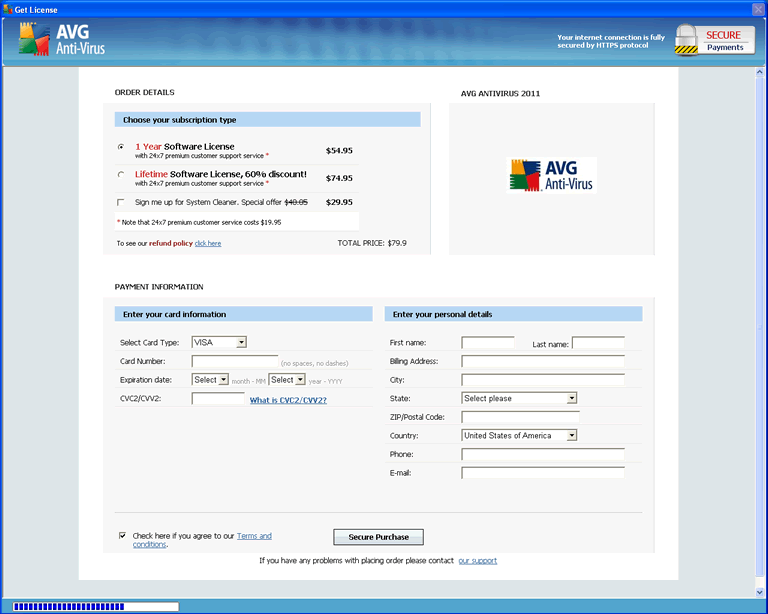This screenshot has width=768, height=614.
Task: Toggle the Terms and conditions agreement checkbox
Action: coord(122,535)
